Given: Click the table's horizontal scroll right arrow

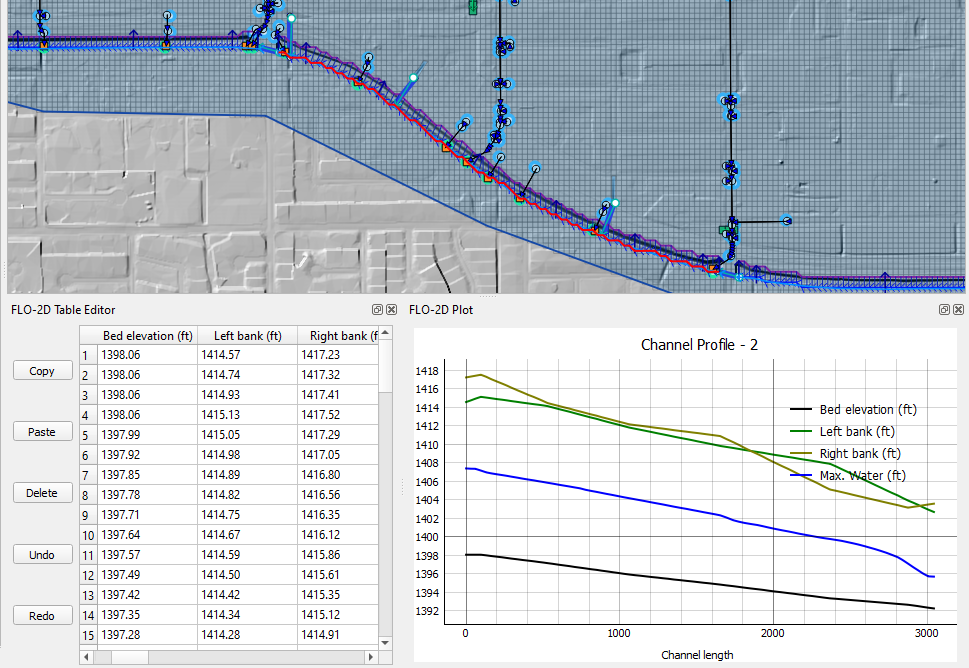Looking at the screenshot, I should (371, 657).
